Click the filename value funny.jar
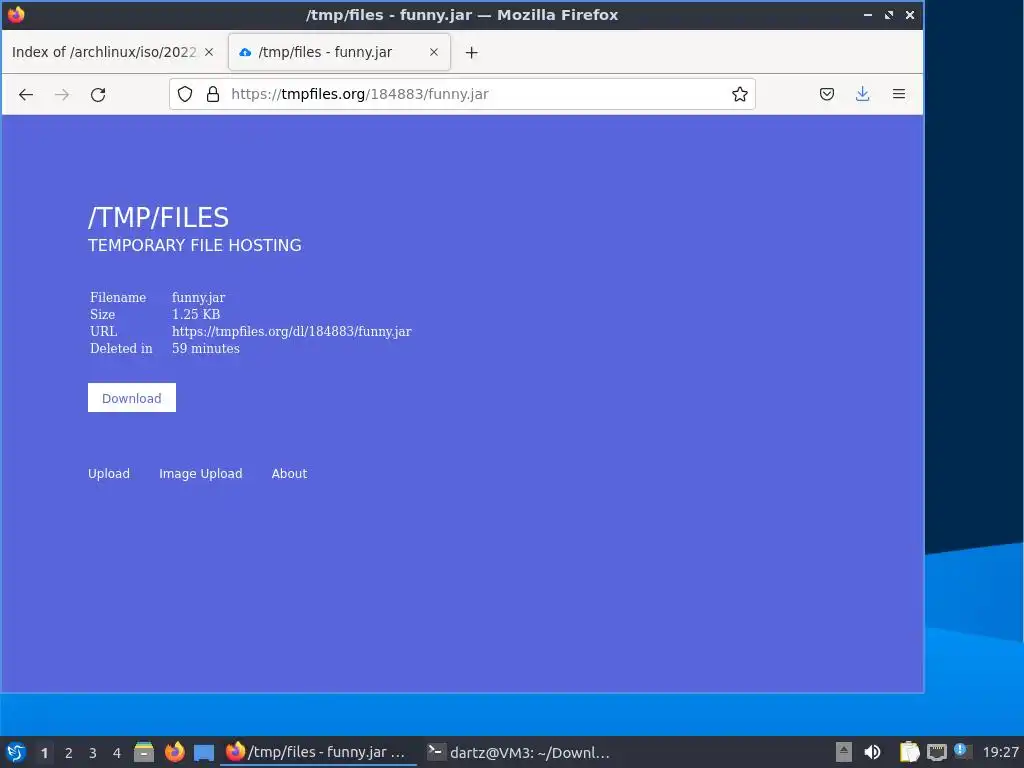1024x768 pixels. [x=199, y=297]
